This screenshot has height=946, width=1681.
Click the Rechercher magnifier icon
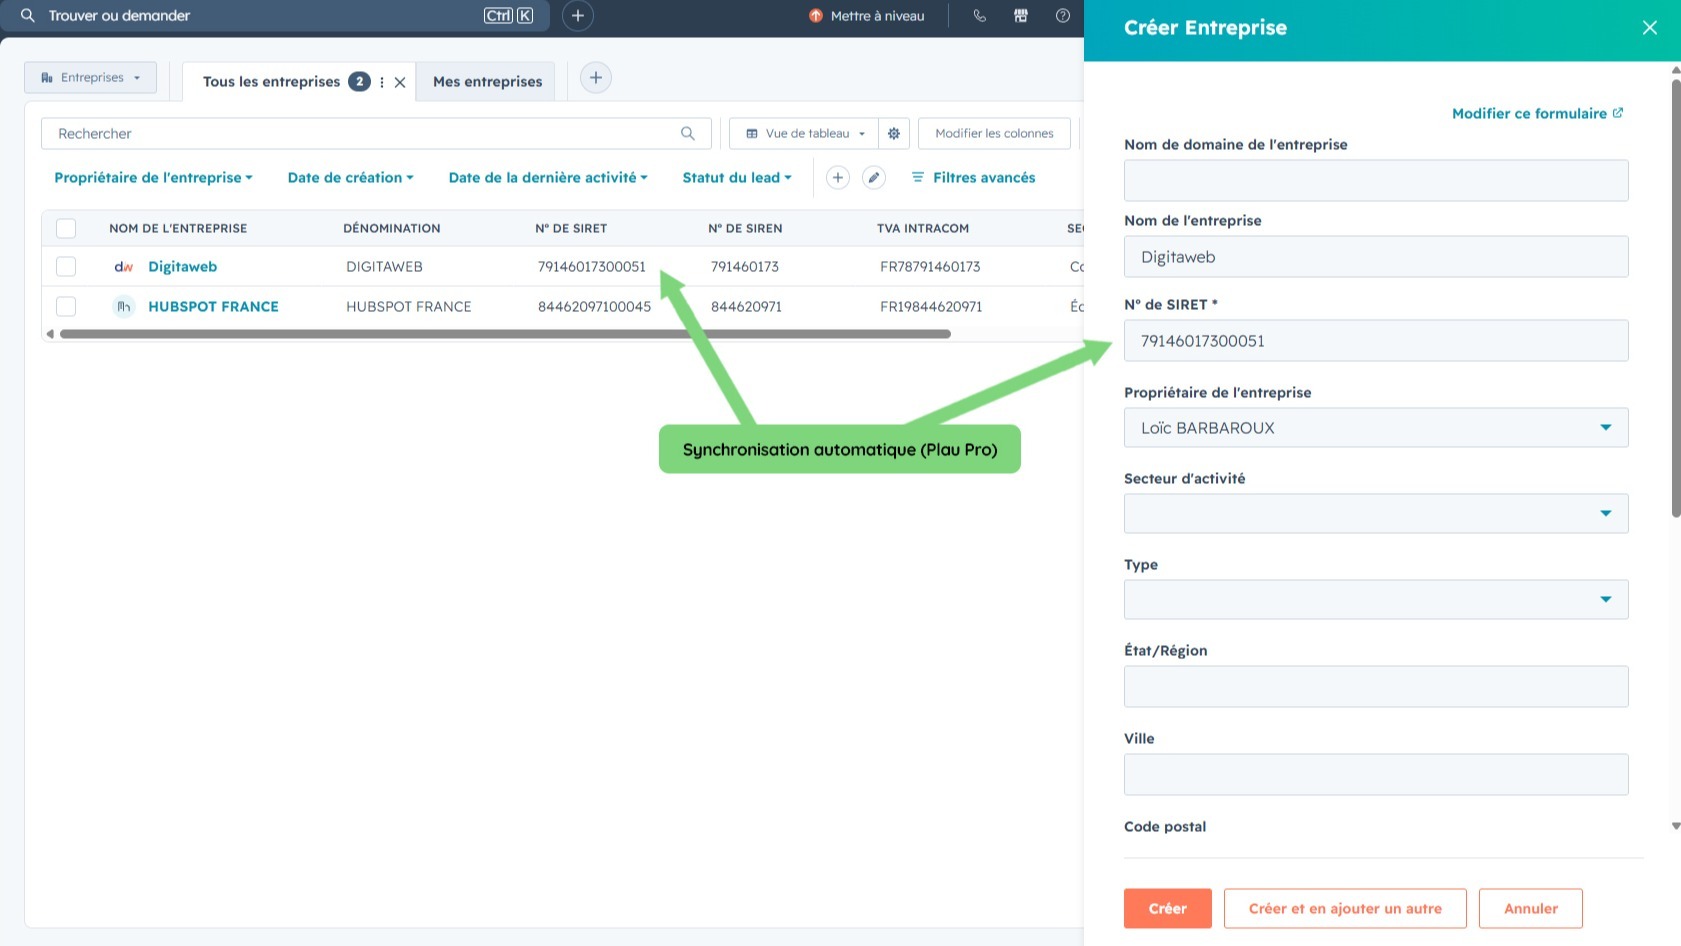[688, 133]
